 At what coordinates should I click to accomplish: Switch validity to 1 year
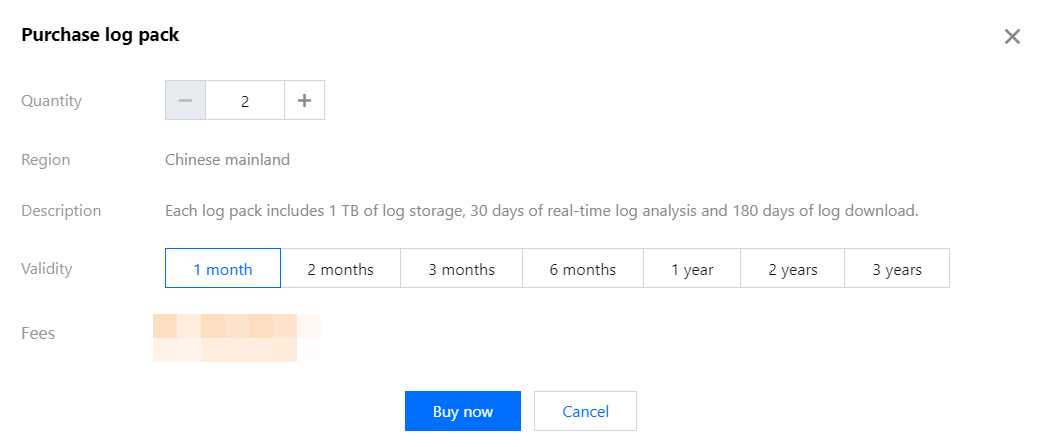[692, 269]
